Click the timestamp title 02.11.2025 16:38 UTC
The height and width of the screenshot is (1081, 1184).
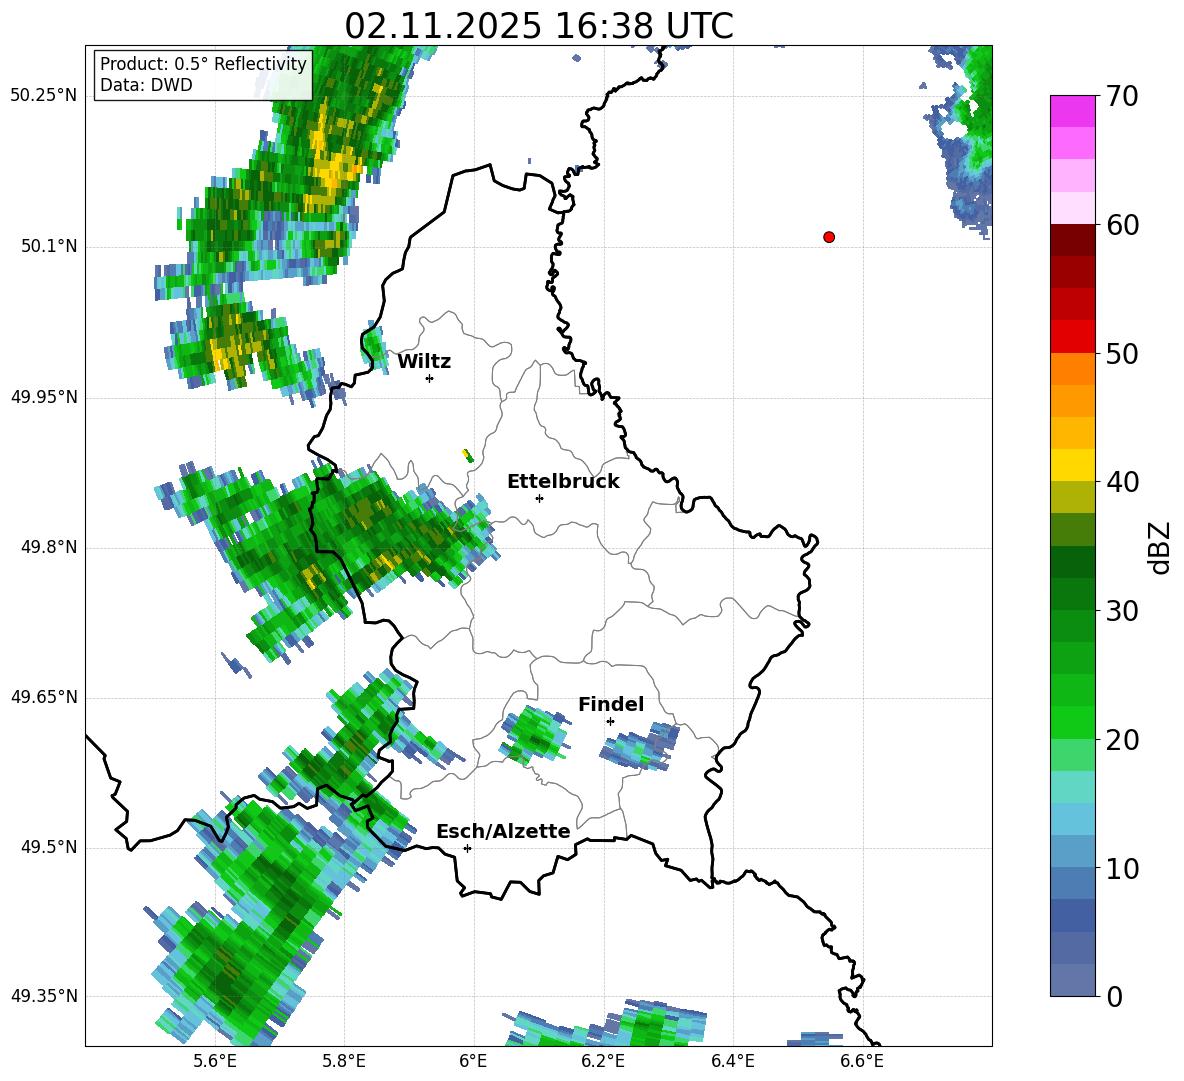(539, 26)
